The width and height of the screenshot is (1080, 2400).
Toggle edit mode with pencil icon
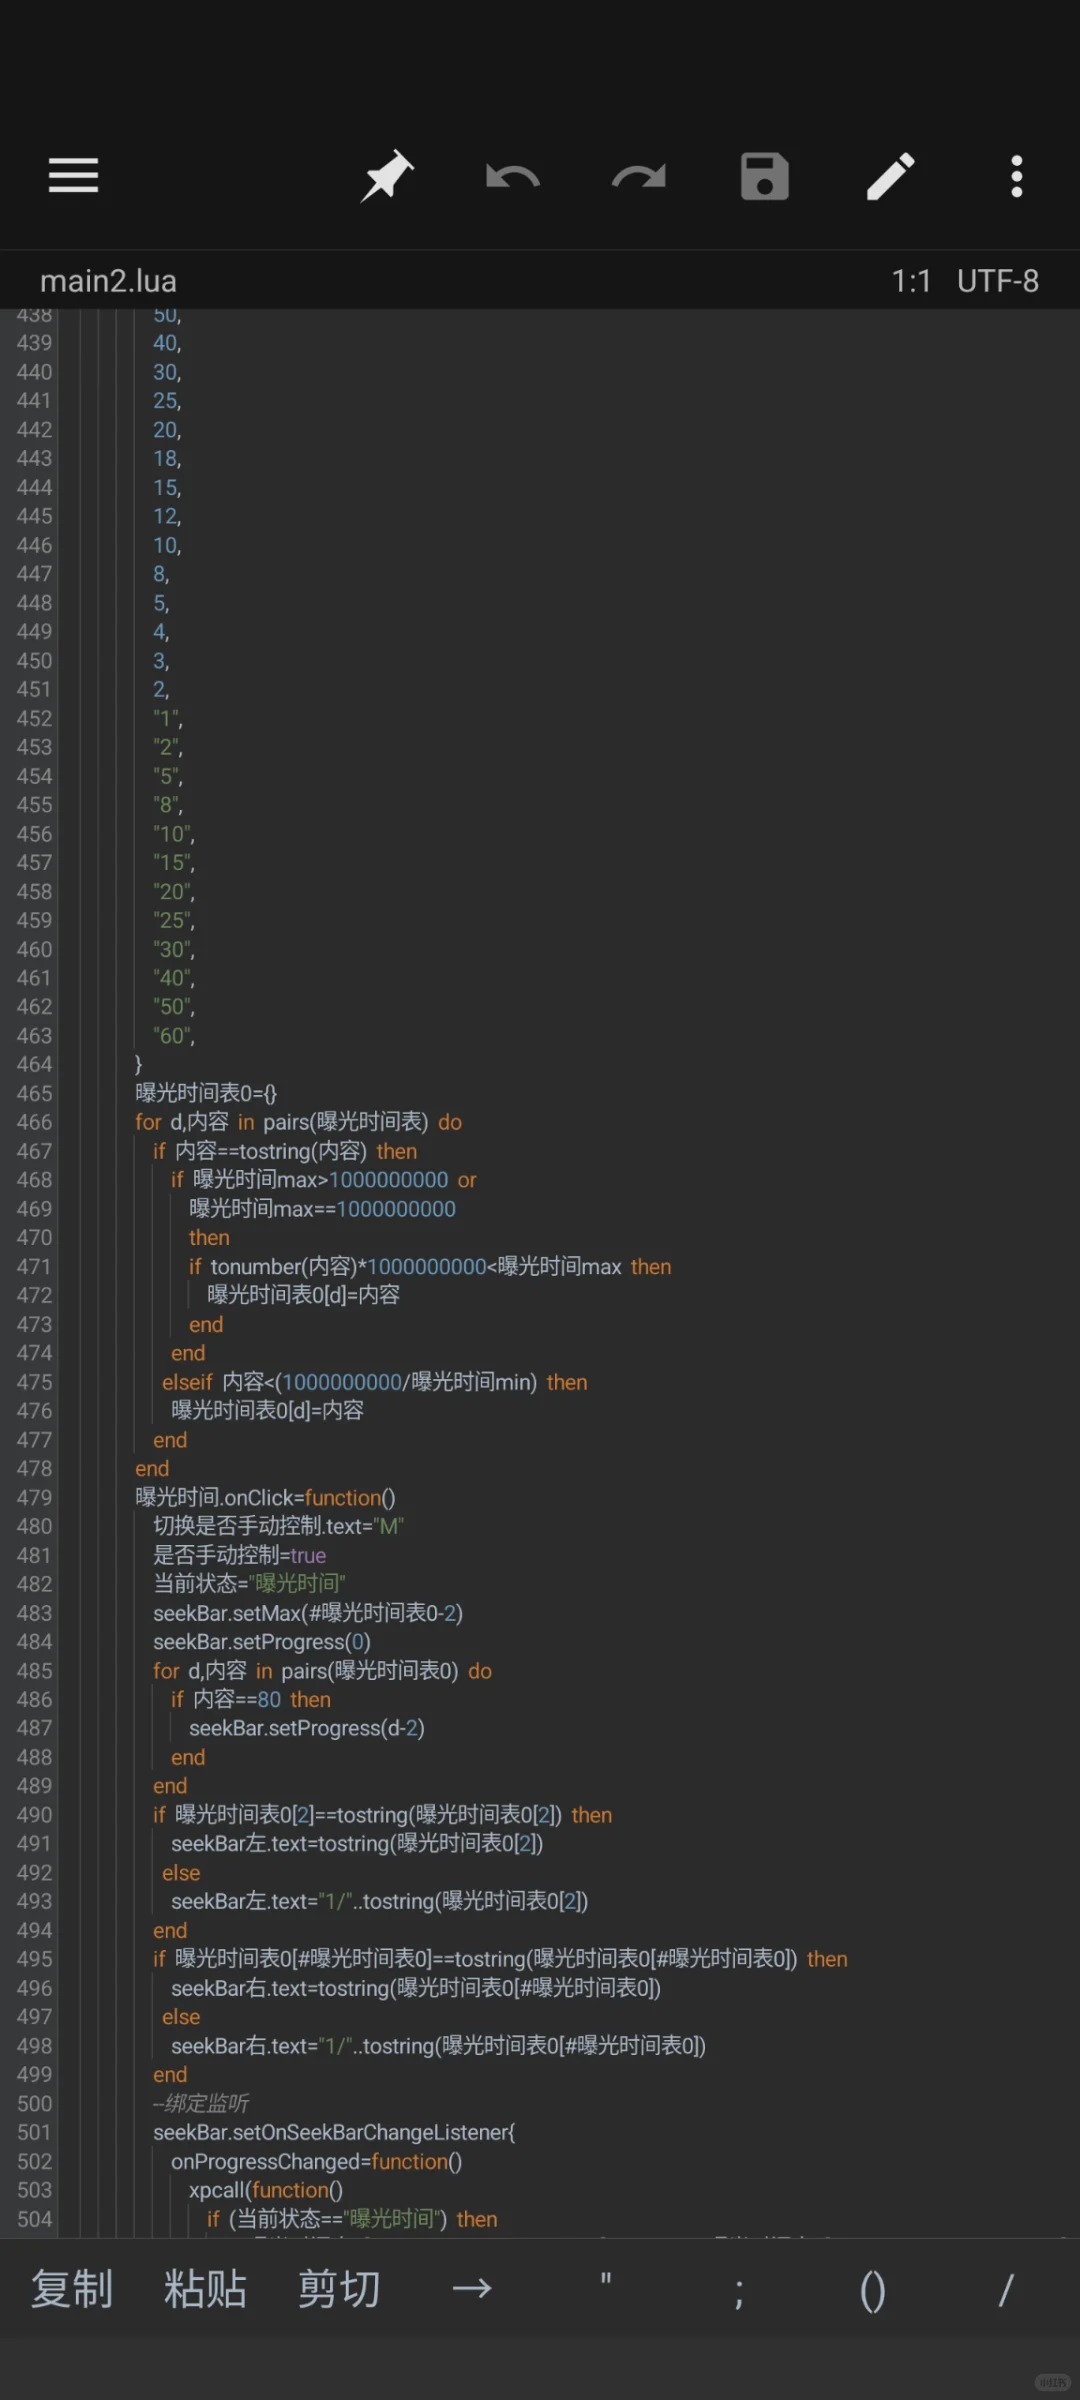890,176
